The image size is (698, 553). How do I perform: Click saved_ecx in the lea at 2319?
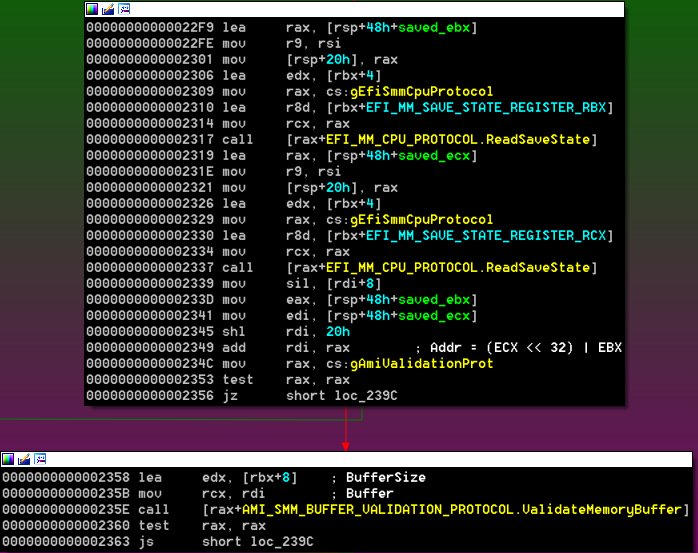pyautogui.click(x=434, y=156)
